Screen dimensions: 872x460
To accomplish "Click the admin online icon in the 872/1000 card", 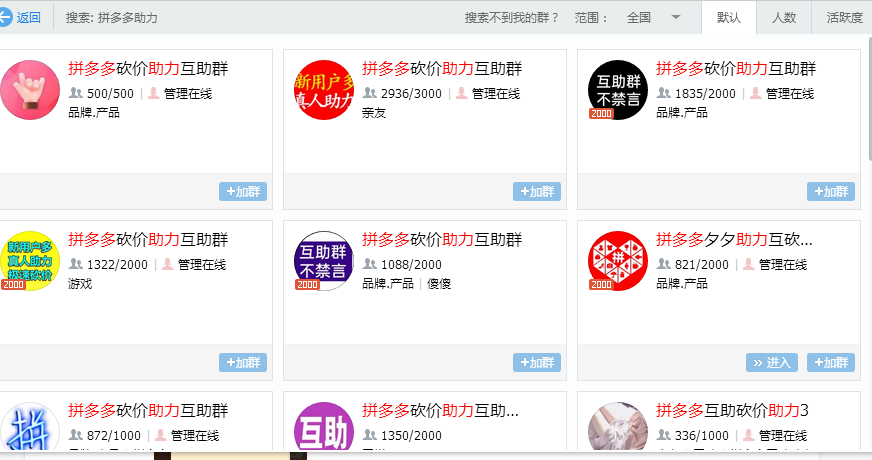I will coord(161,434).
